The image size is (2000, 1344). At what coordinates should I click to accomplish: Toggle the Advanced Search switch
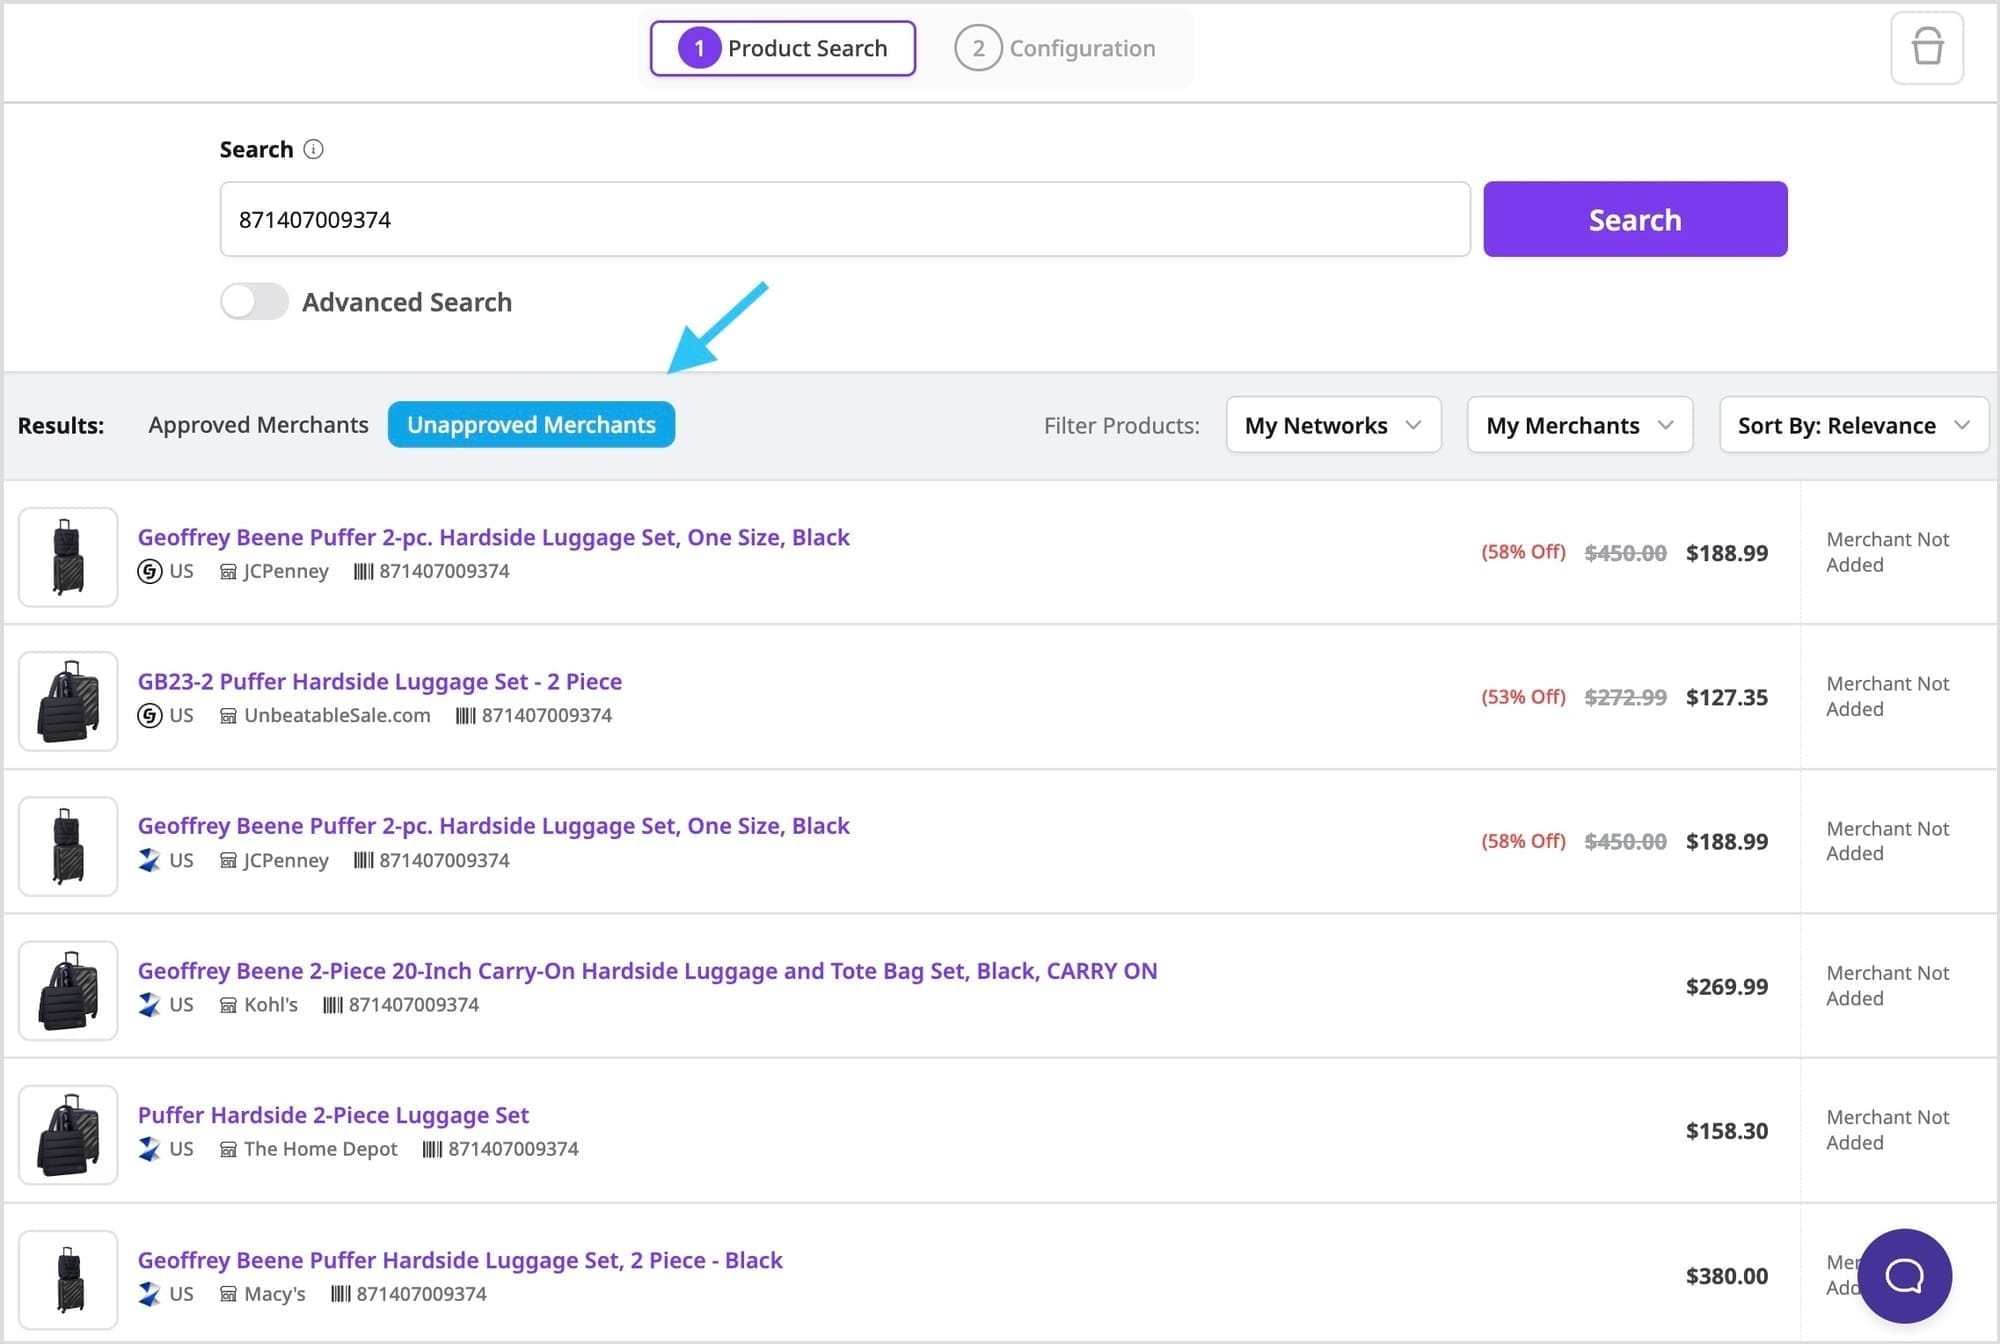point(254,301)
